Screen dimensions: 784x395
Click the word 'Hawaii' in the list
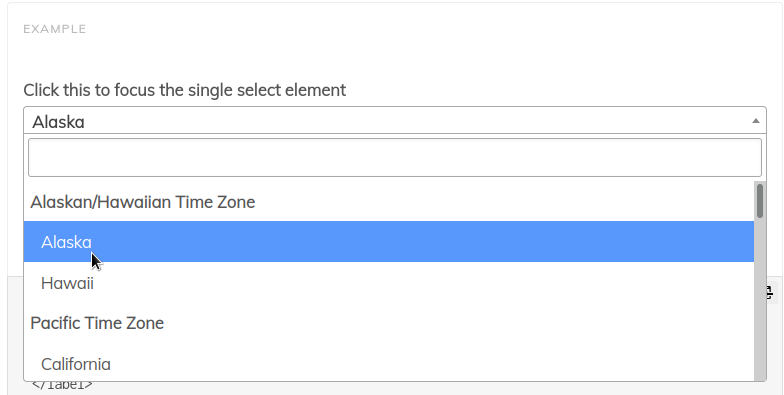click(x=67, y=283)
